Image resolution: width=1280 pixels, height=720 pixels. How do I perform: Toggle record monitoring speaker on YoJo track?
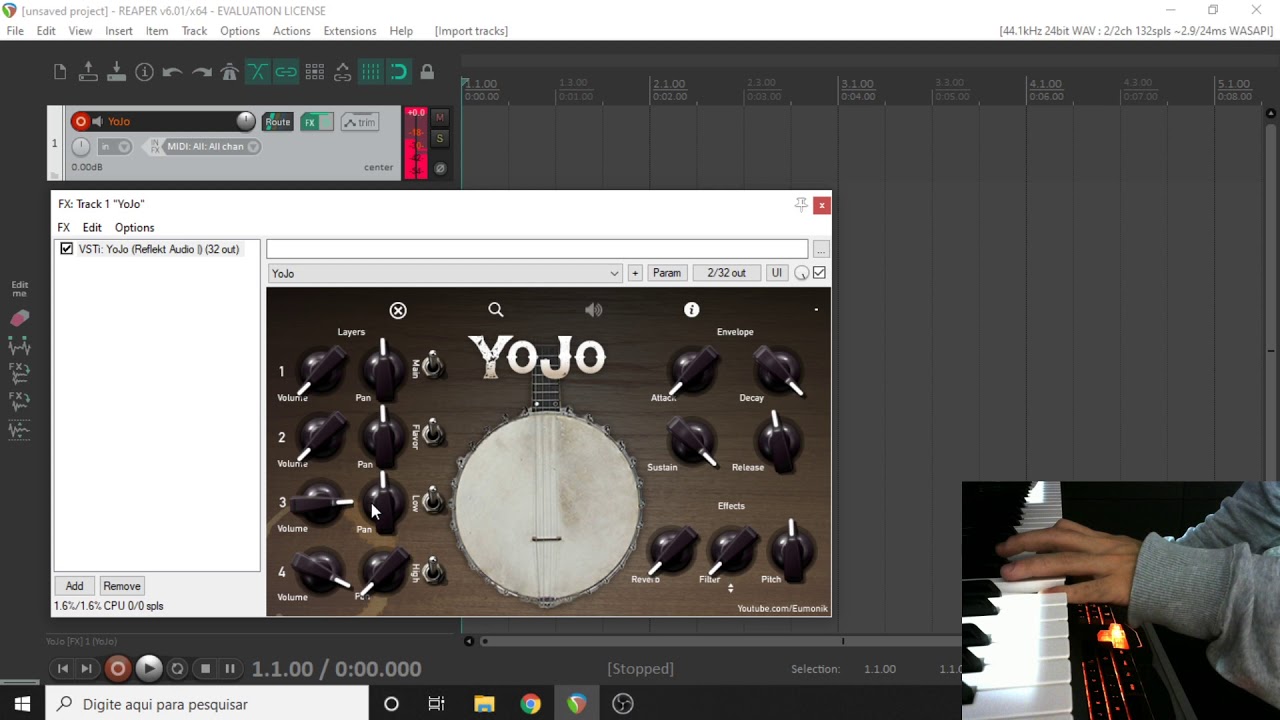pos(98,122)
